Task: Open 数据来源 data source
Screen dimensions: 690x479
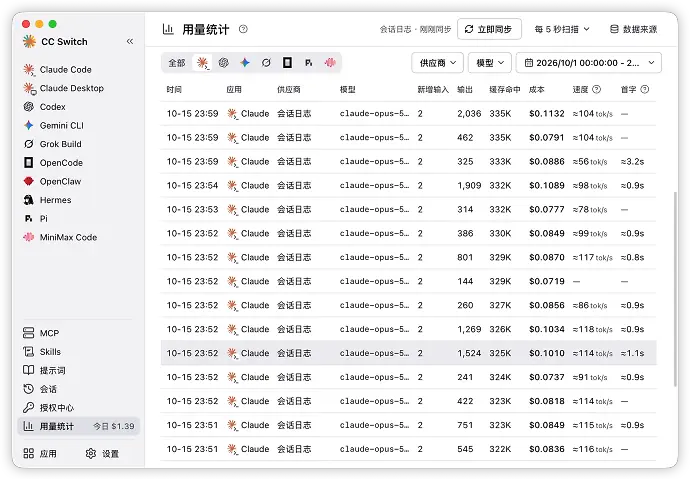Action: (x=634, y=29)
